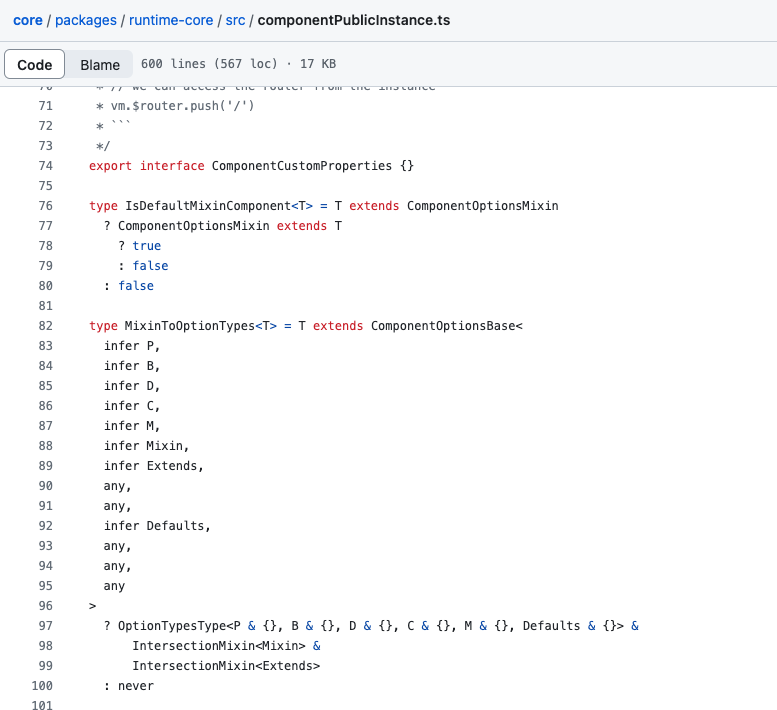
Task: Navigate to src folder breadcrumb
Action: [x=235, y=20]
